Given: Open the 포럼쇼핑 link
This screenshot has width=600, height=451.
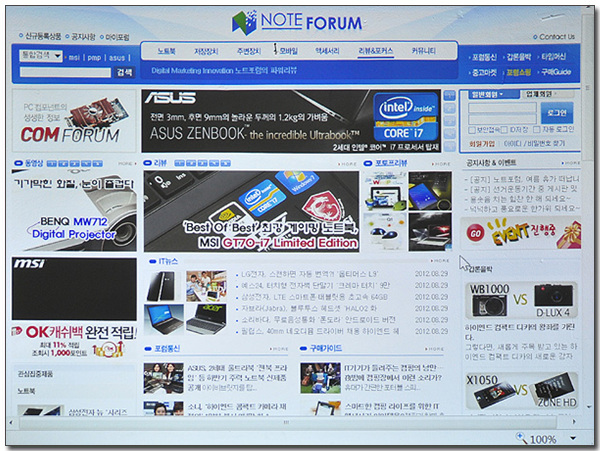Looking at the screenshot, I should coord(517,72).
